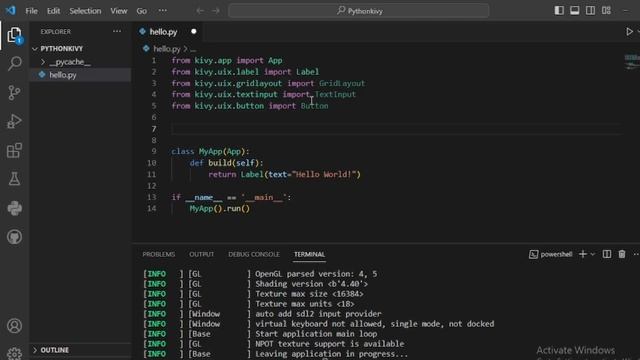Expand the __pycache__ folder
The image size is (640, 360).
pyautogui.click(x=80, y=62)
